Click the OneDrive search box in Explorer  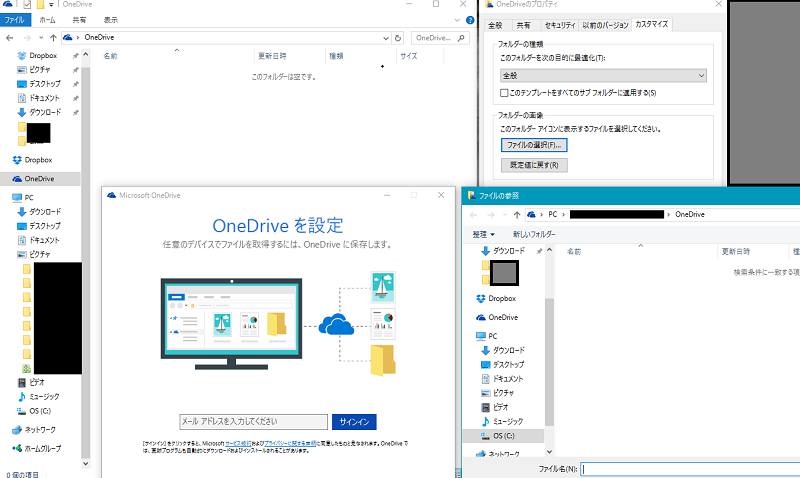[x=440, y=38]
